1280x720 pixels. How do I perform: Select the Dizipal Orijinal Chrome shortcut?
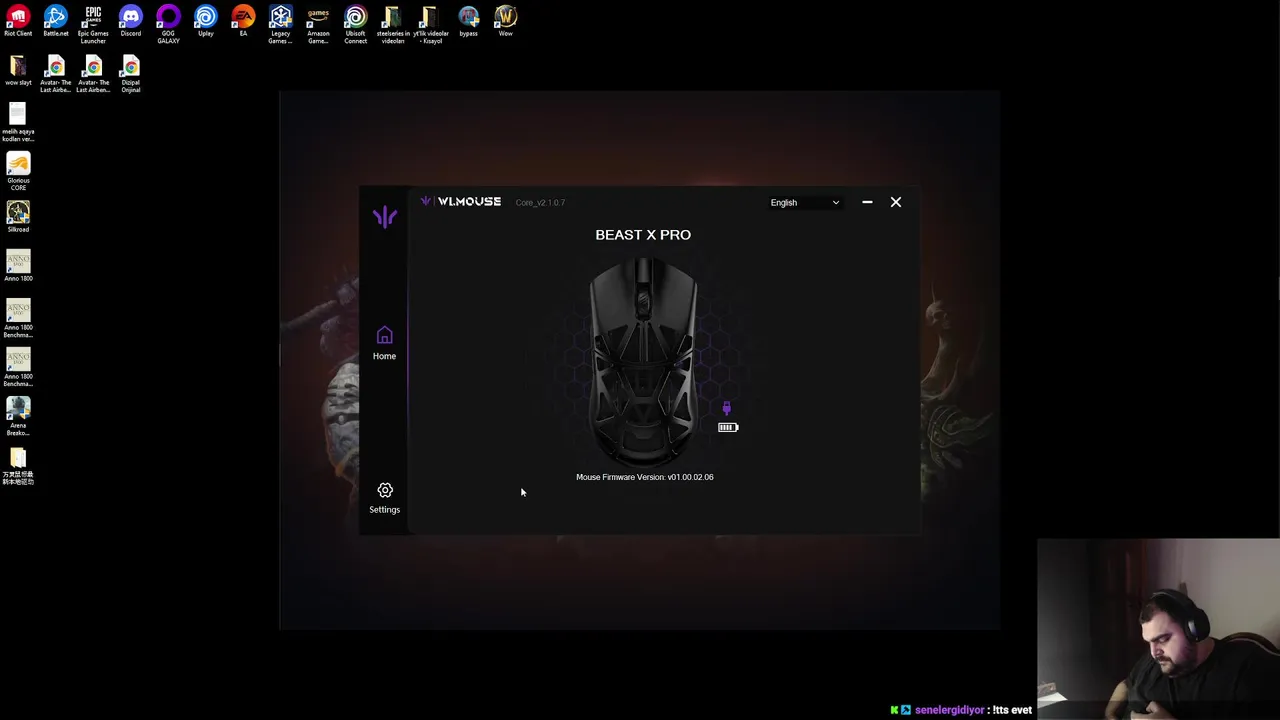click(x=131, y=74)
